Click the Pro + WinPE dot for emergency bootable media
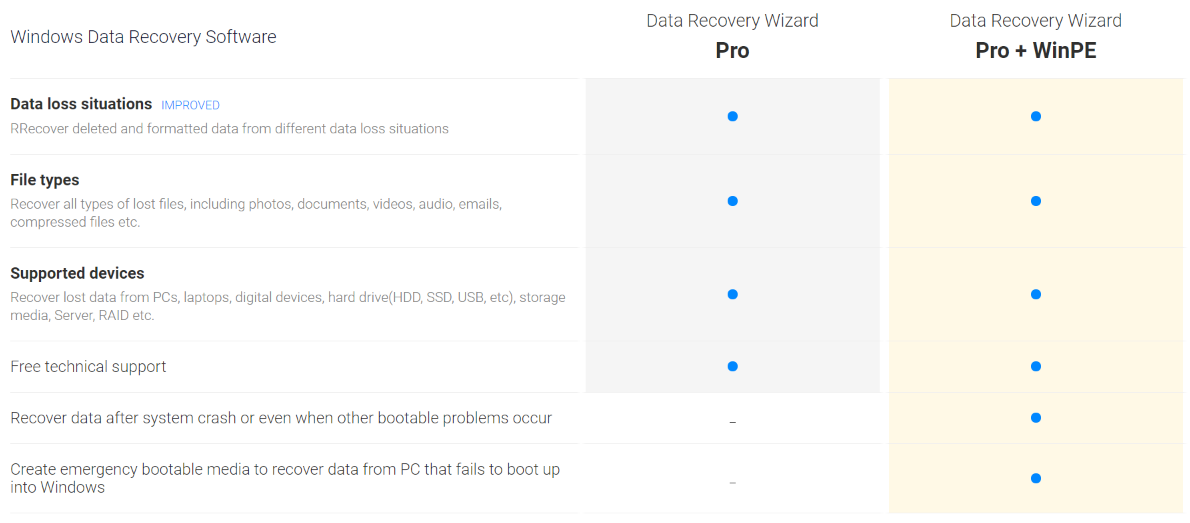Viewport: 1190px width, 523px height. click(x=1035, y=478)
